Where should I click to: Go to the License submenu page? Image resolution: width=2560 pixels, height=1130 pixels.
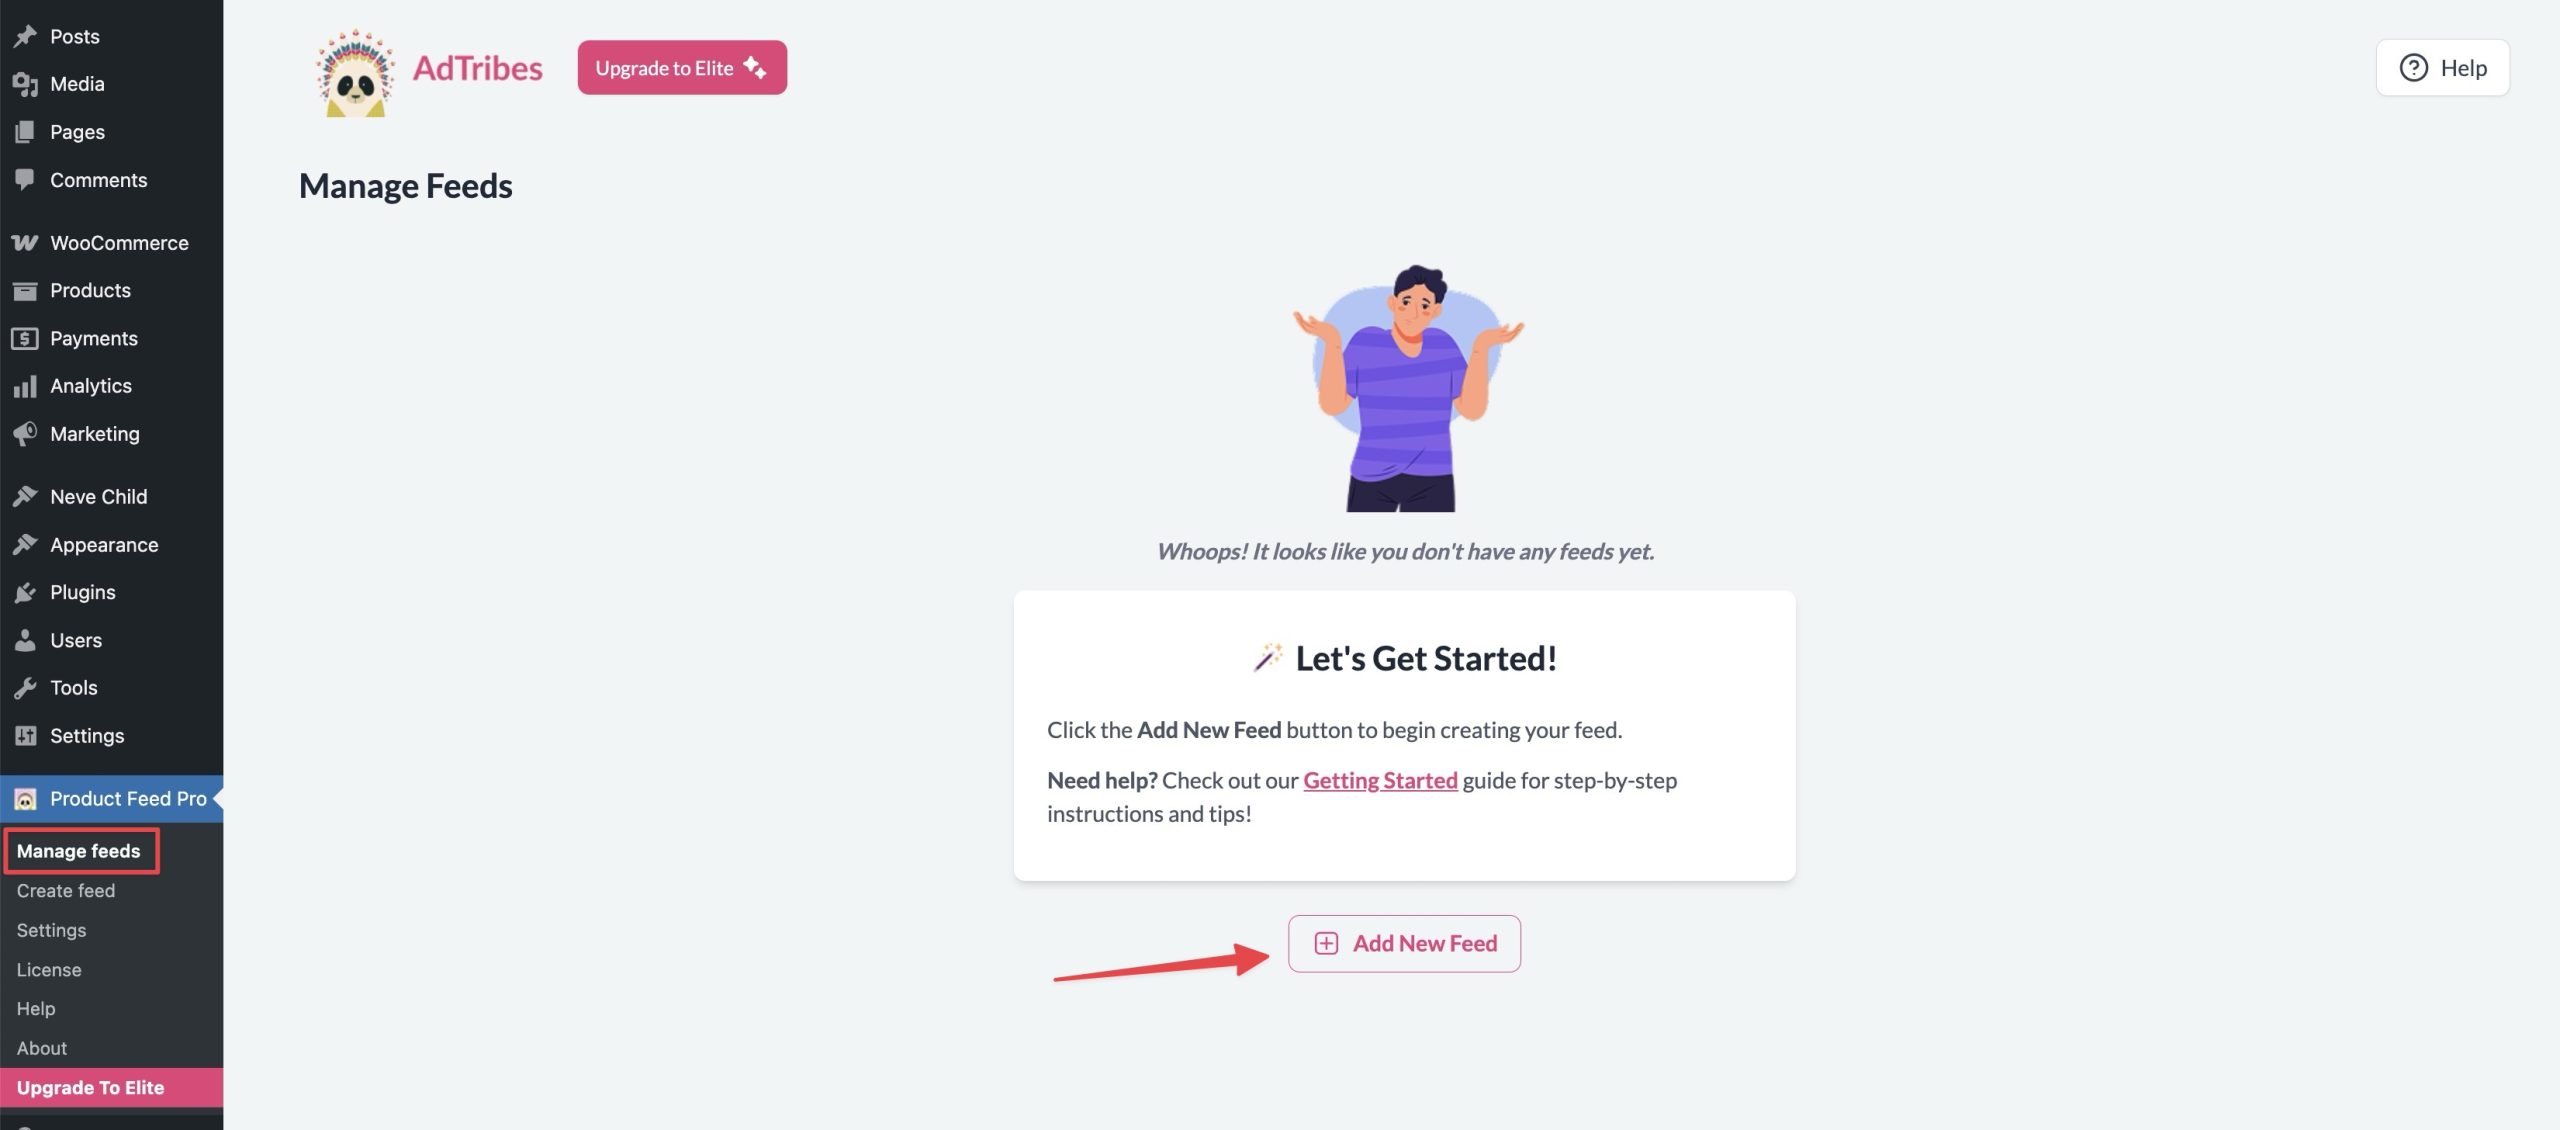(49, 969)
